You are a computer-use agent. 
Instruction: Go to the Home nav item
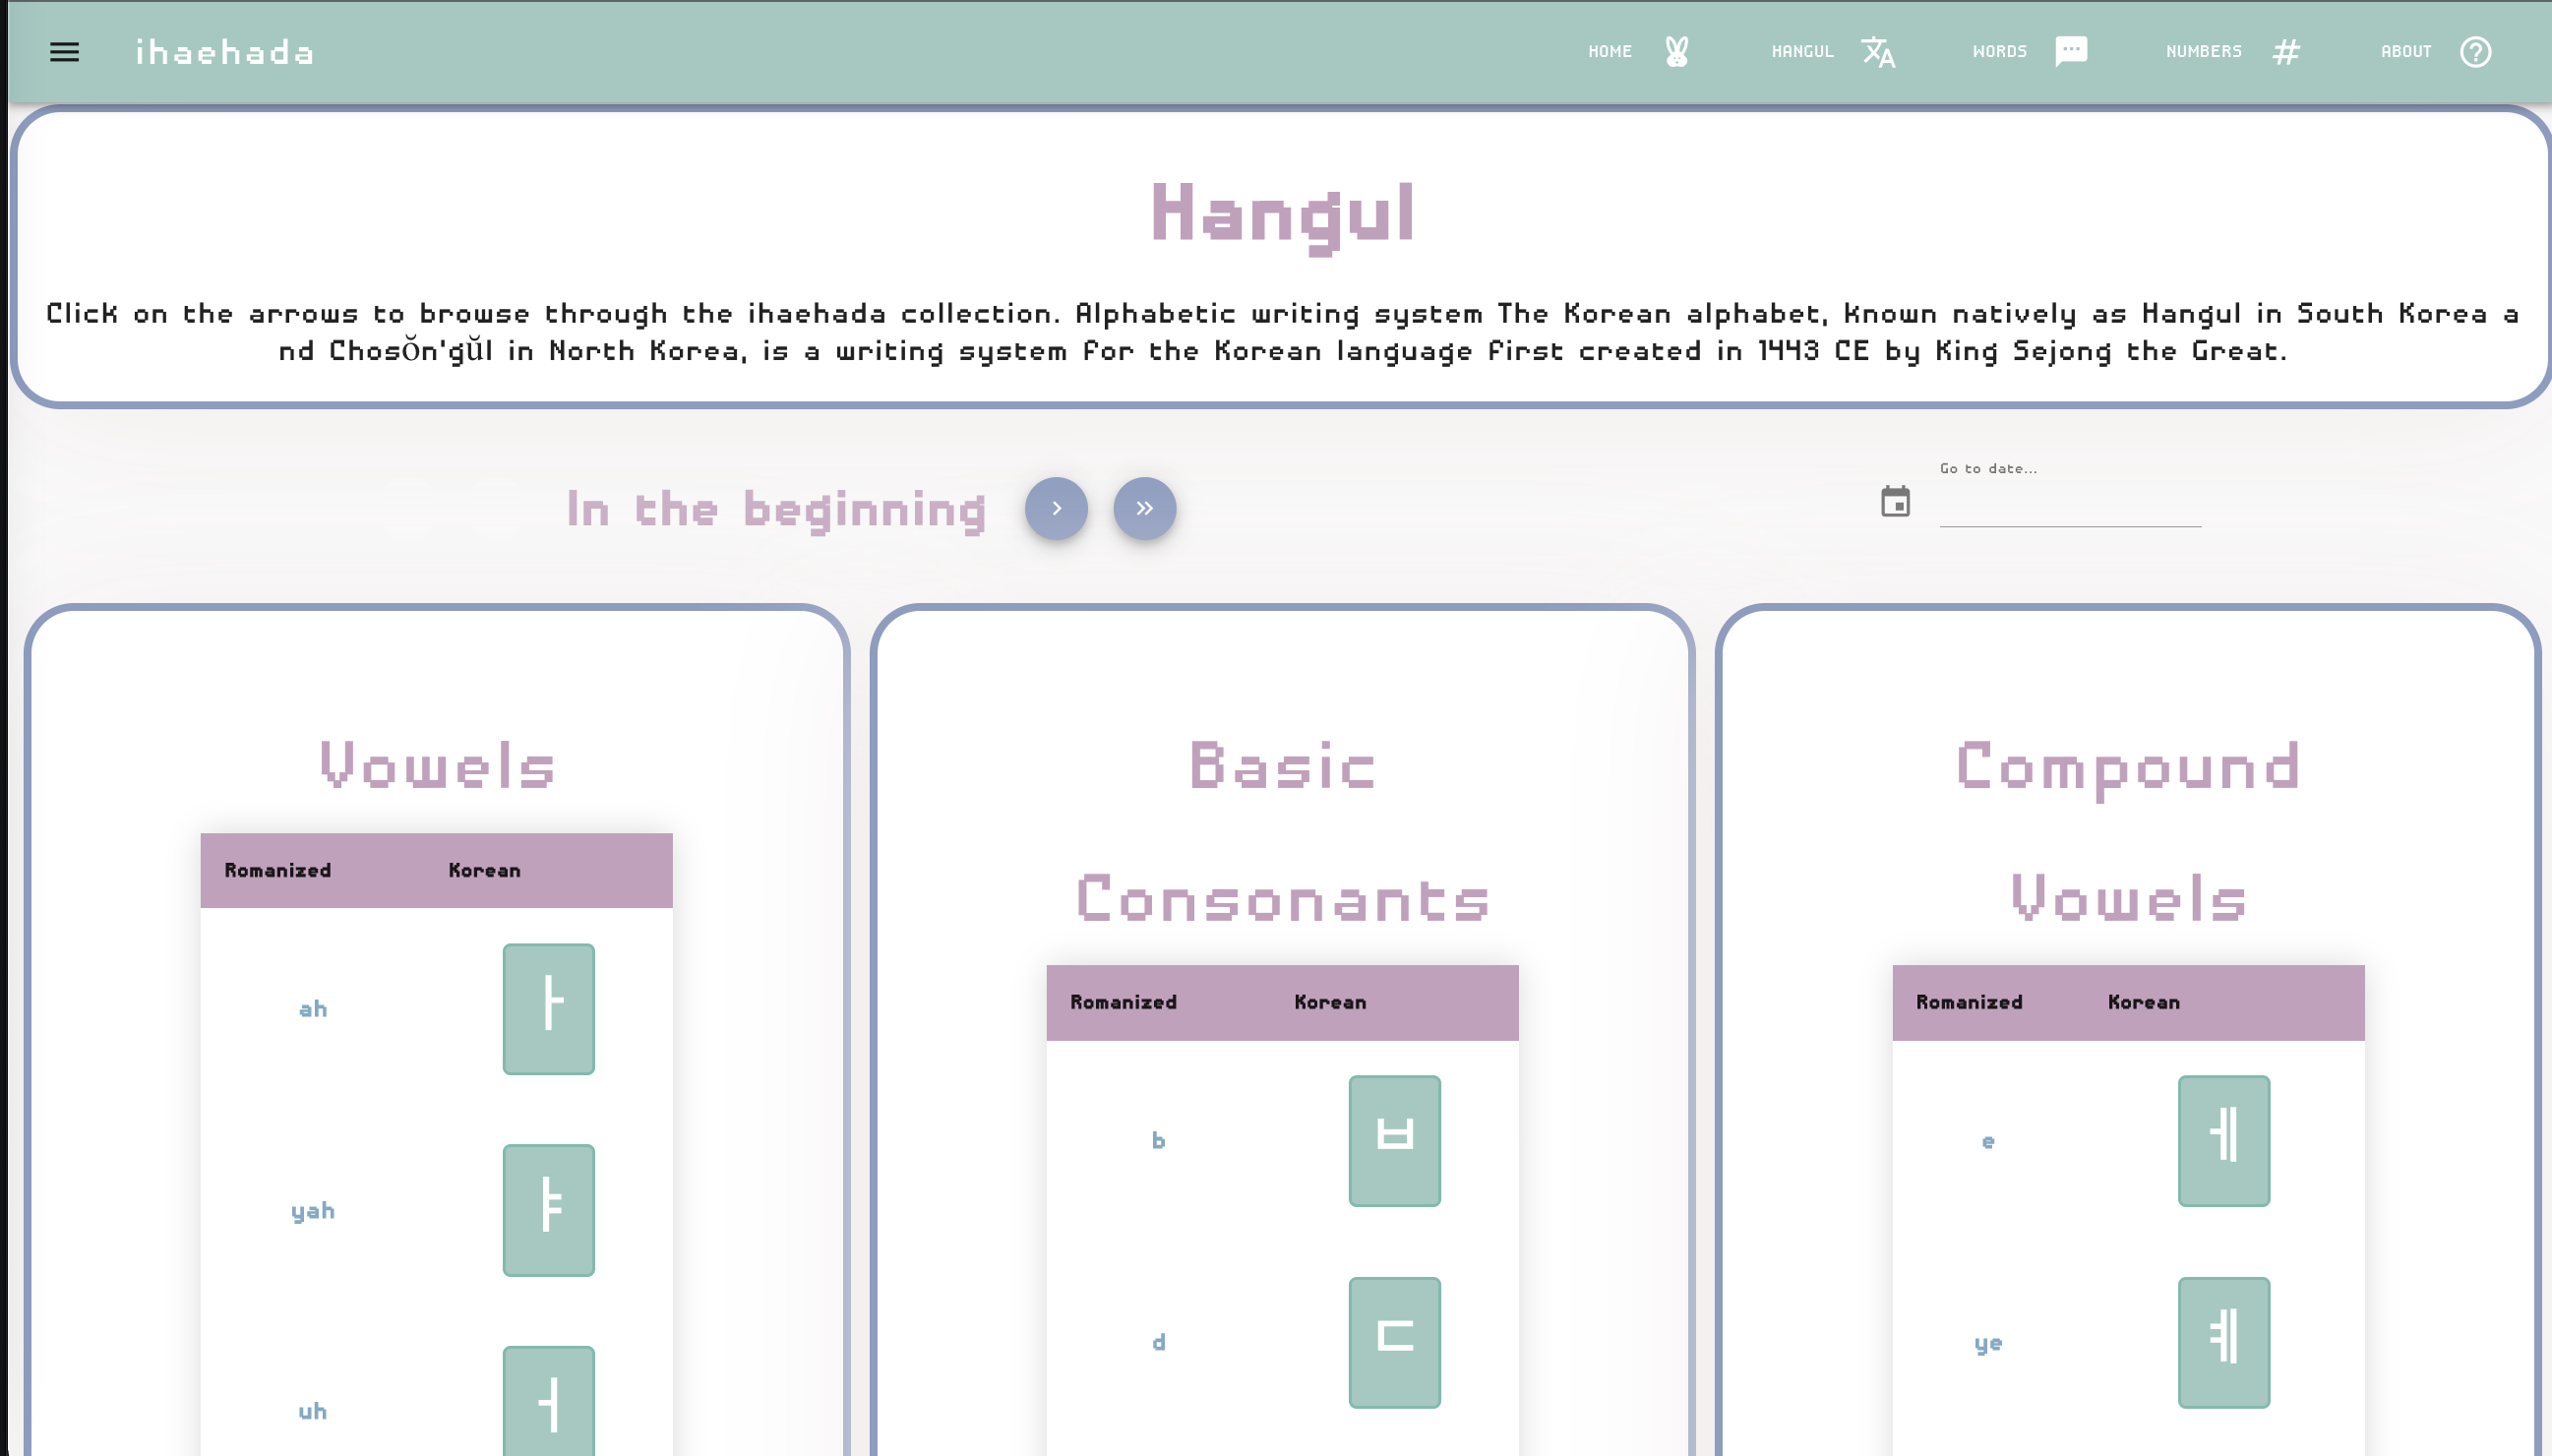[1610, 51]
